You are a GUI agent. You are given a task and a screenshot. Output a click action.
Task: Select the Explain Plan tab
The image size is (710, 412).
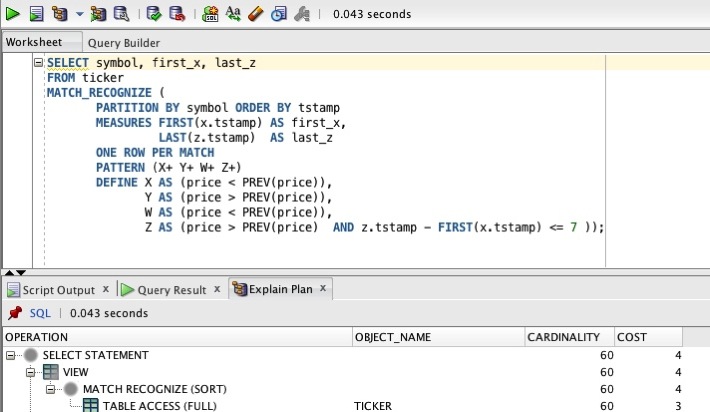[x=280, y=289]
